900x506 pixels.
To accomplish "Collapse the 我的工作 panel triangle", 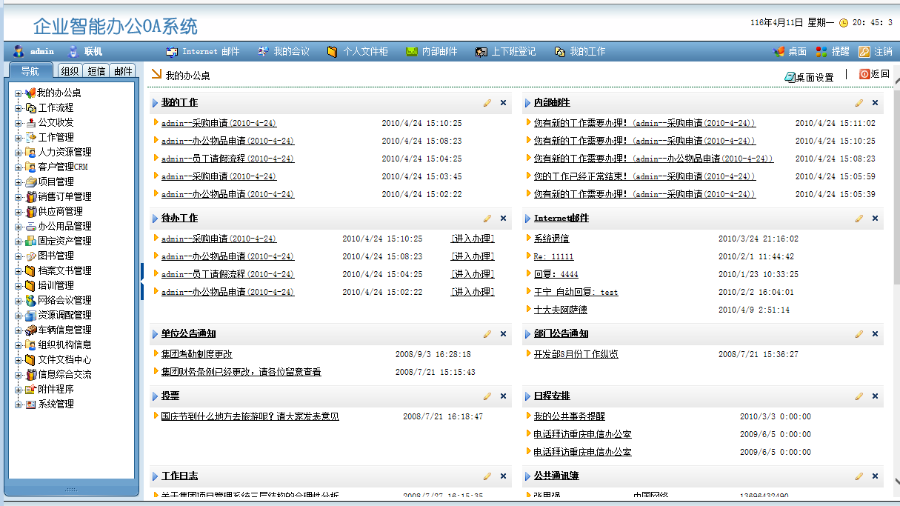I will (x=155, y=103).
